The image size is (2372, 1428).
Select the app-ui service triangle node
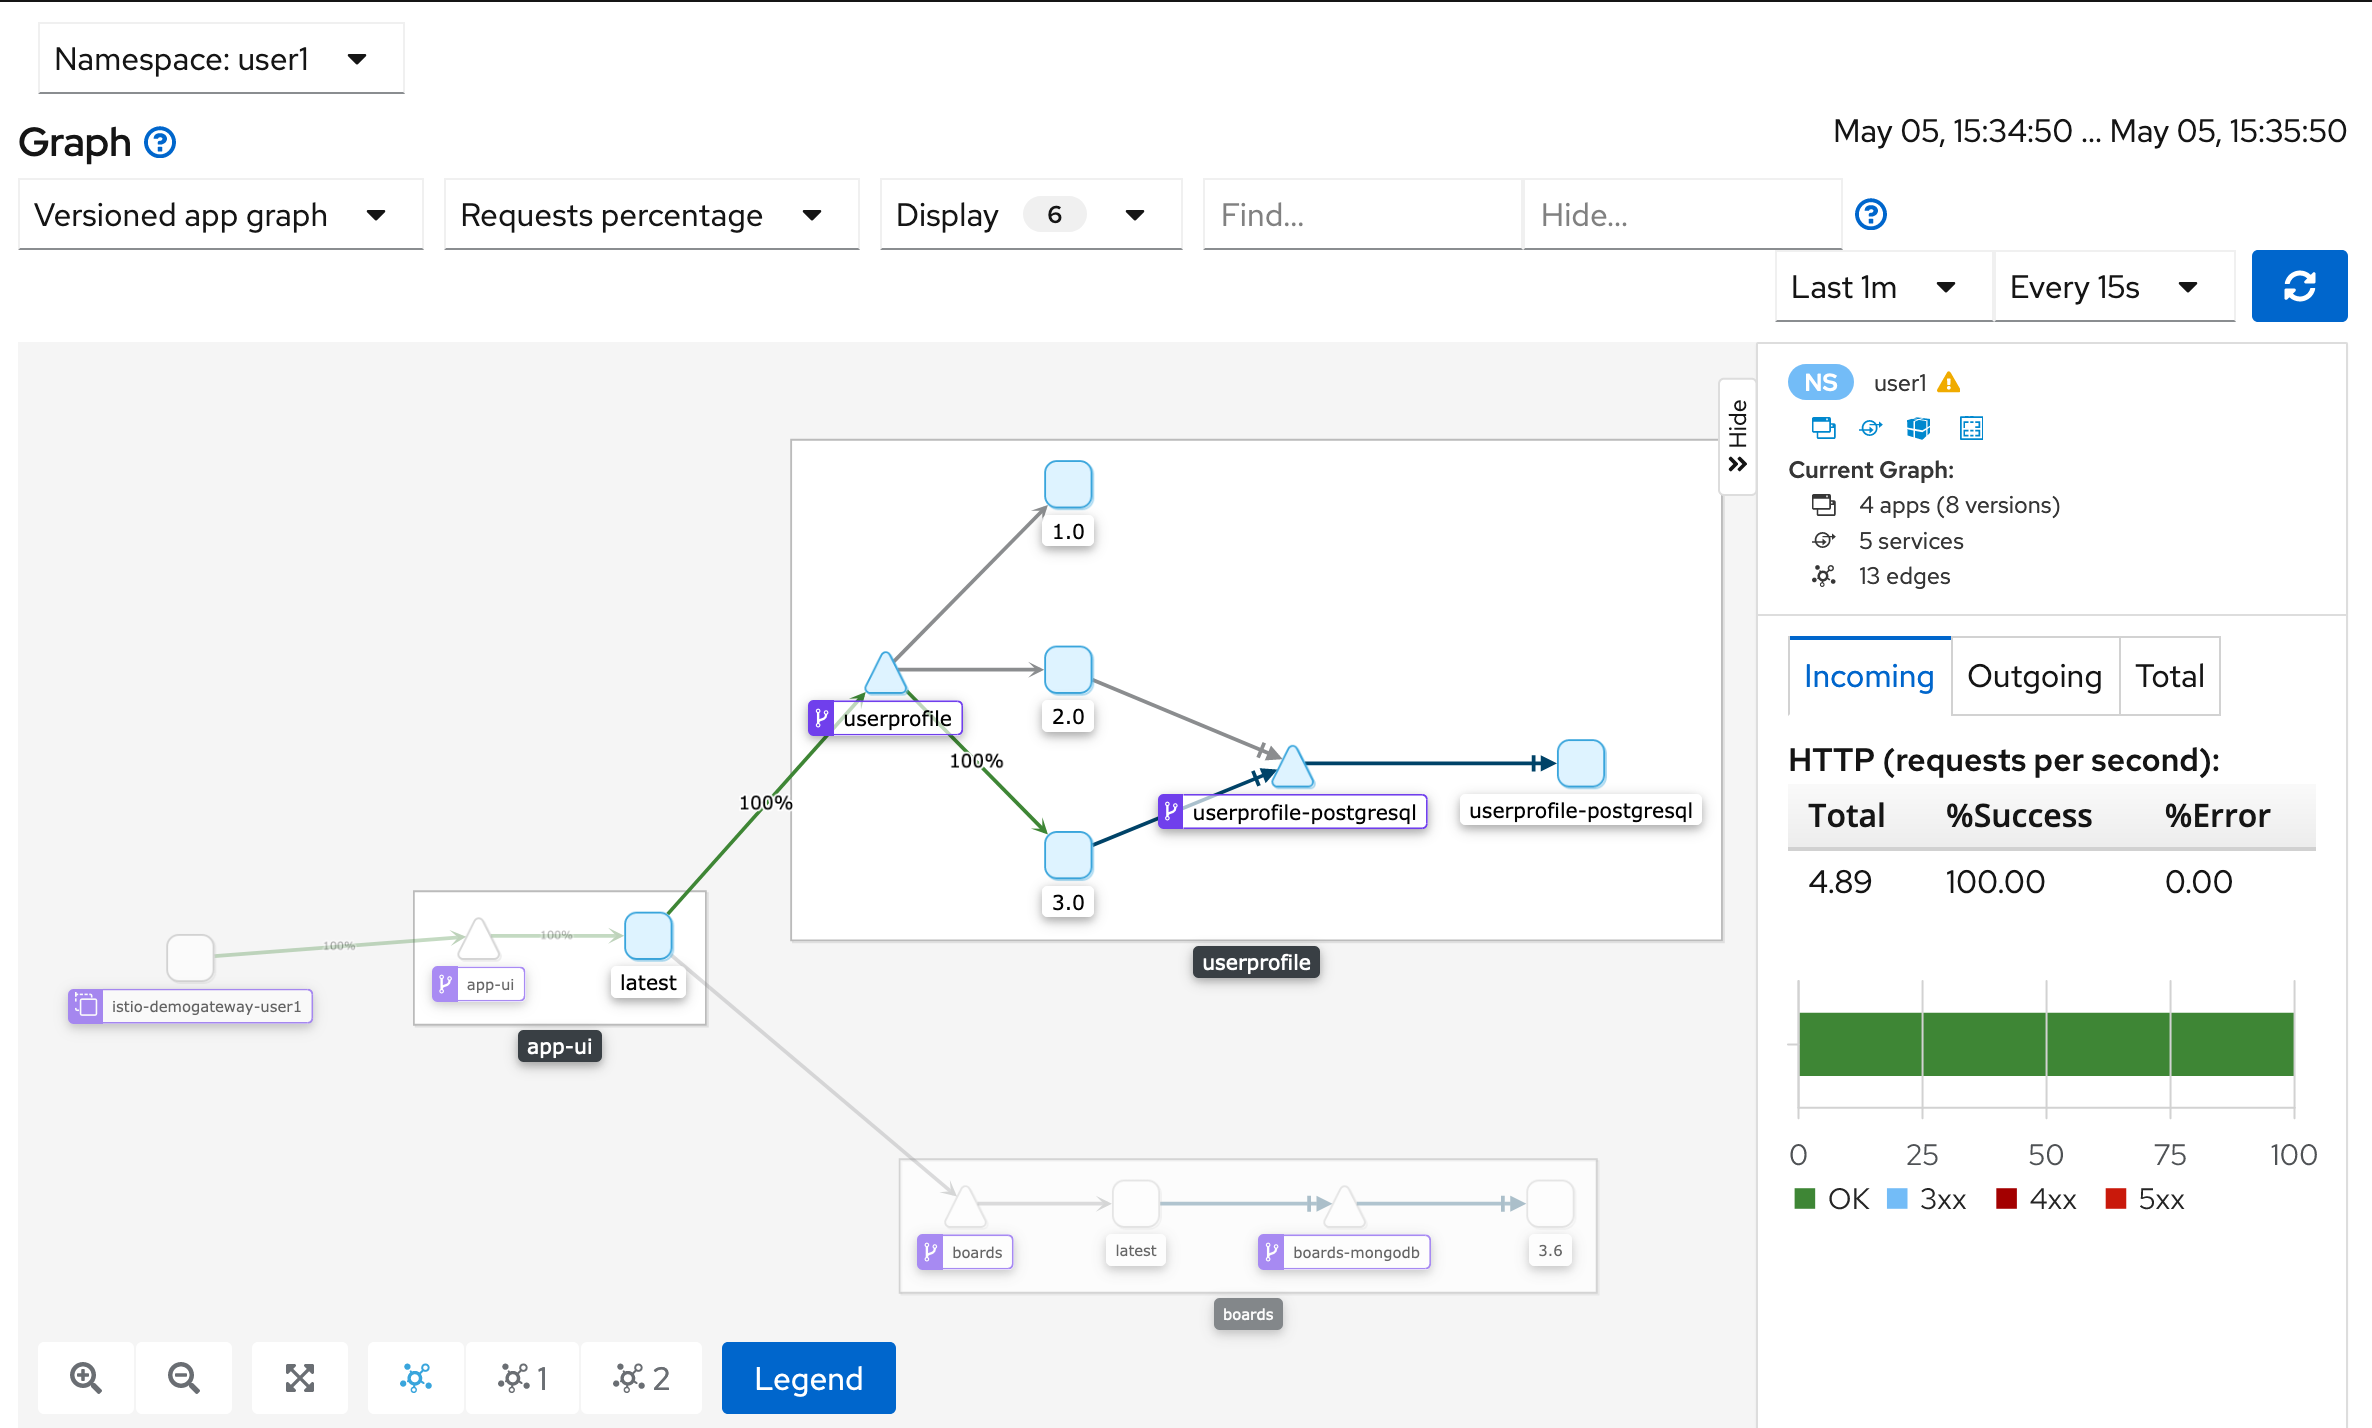[x=478, y=939]
